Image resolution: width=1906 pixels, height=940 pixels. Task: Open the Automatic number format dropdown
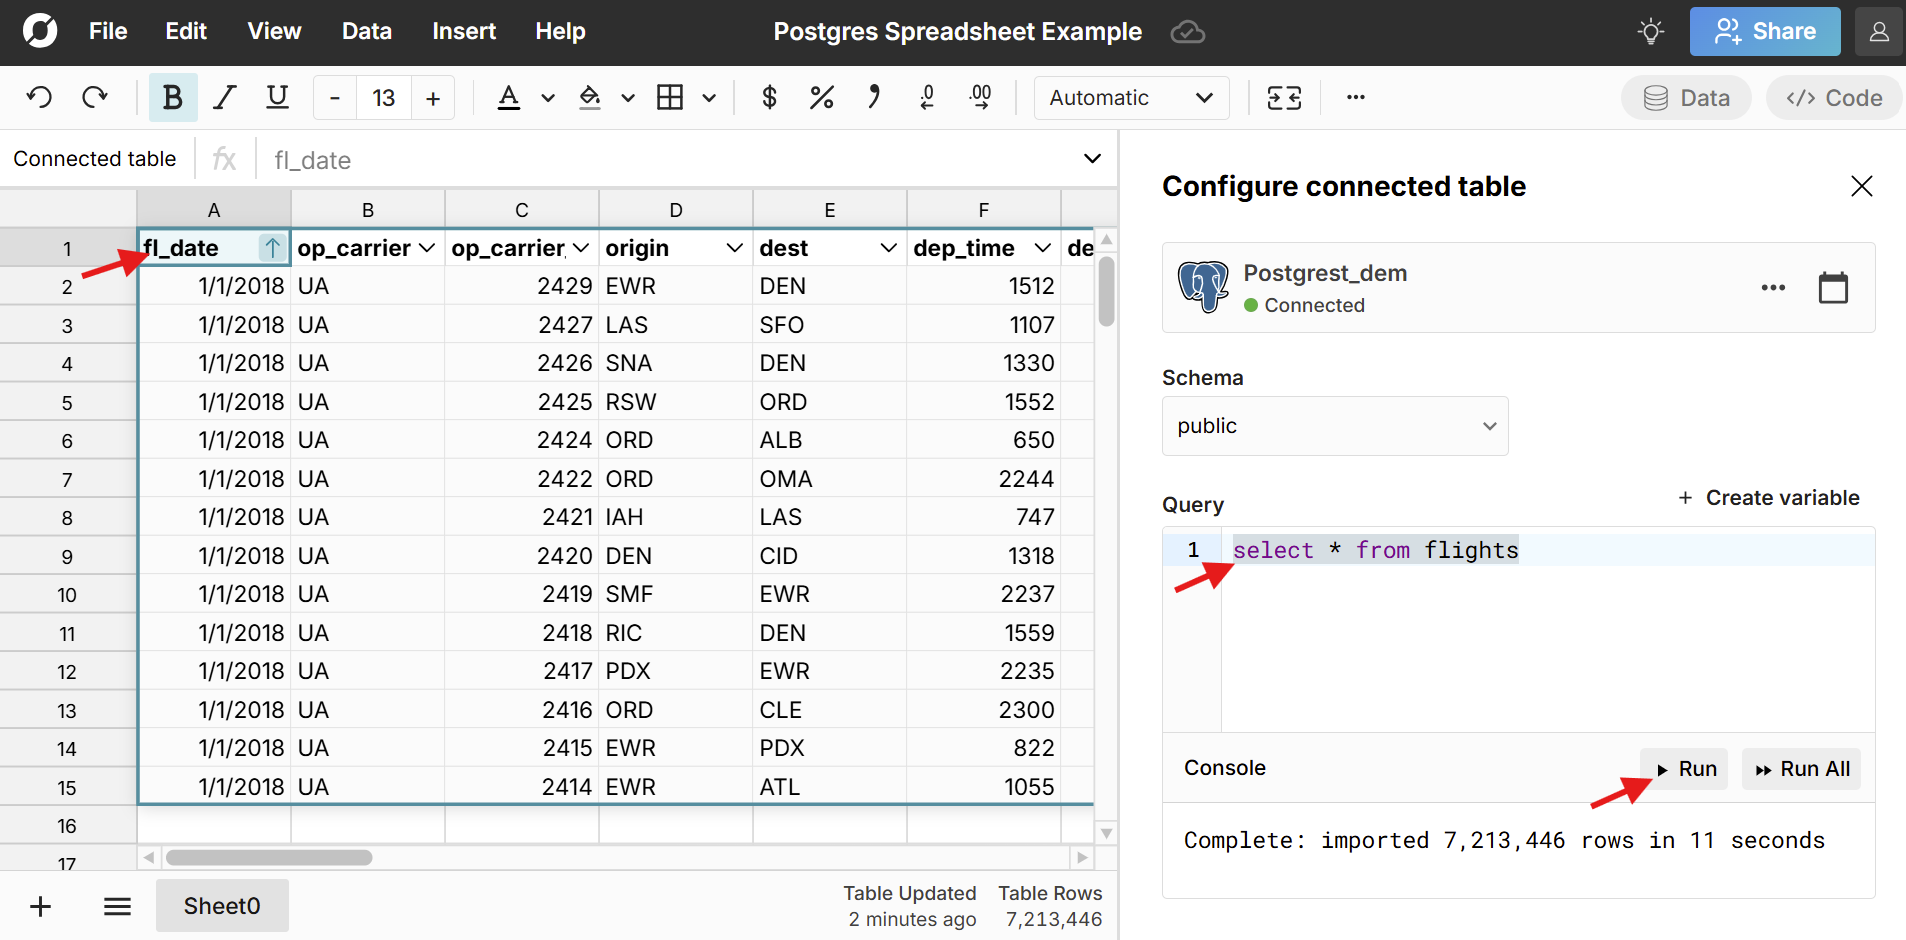tap(1130, 98)
